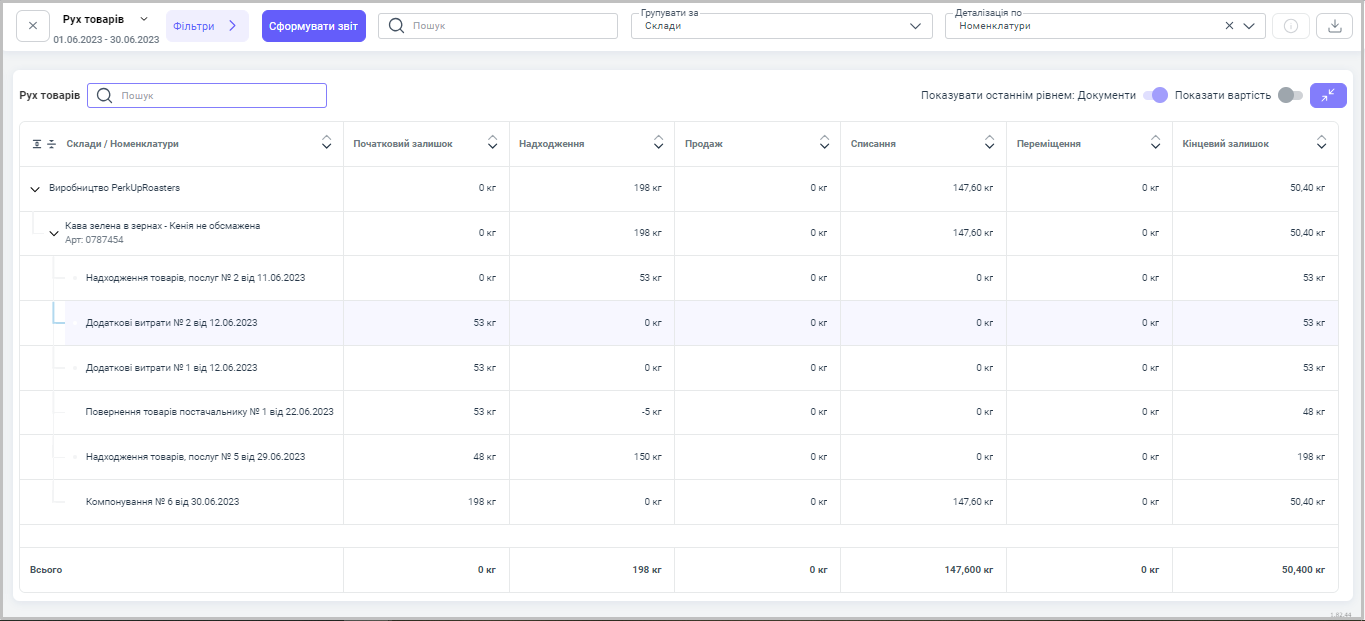Click the download report icon
This screenshot has height=621, width=1365.
pos(1334,26)
